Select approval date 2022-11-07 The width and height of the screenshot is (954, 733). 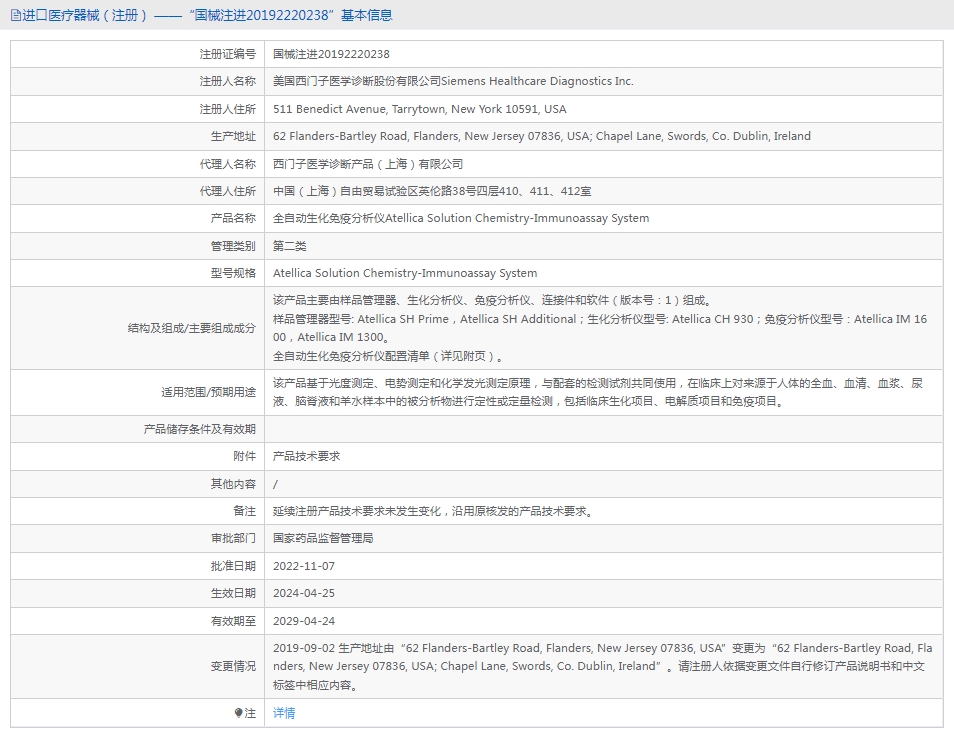tap(304, 566)
